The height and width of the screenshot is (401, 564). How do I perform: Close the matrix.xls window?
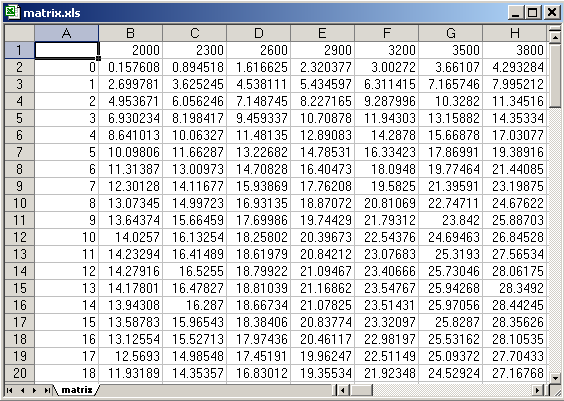[551, 13]
